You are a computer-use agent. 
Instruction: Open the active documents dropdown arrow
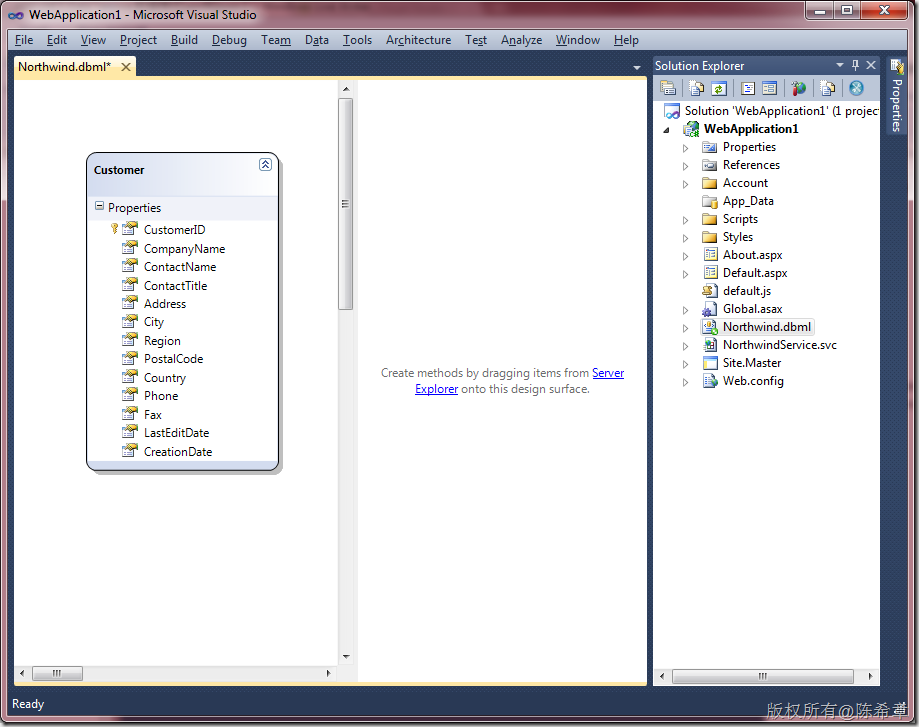pyautogui.click(x=637, y=68)
